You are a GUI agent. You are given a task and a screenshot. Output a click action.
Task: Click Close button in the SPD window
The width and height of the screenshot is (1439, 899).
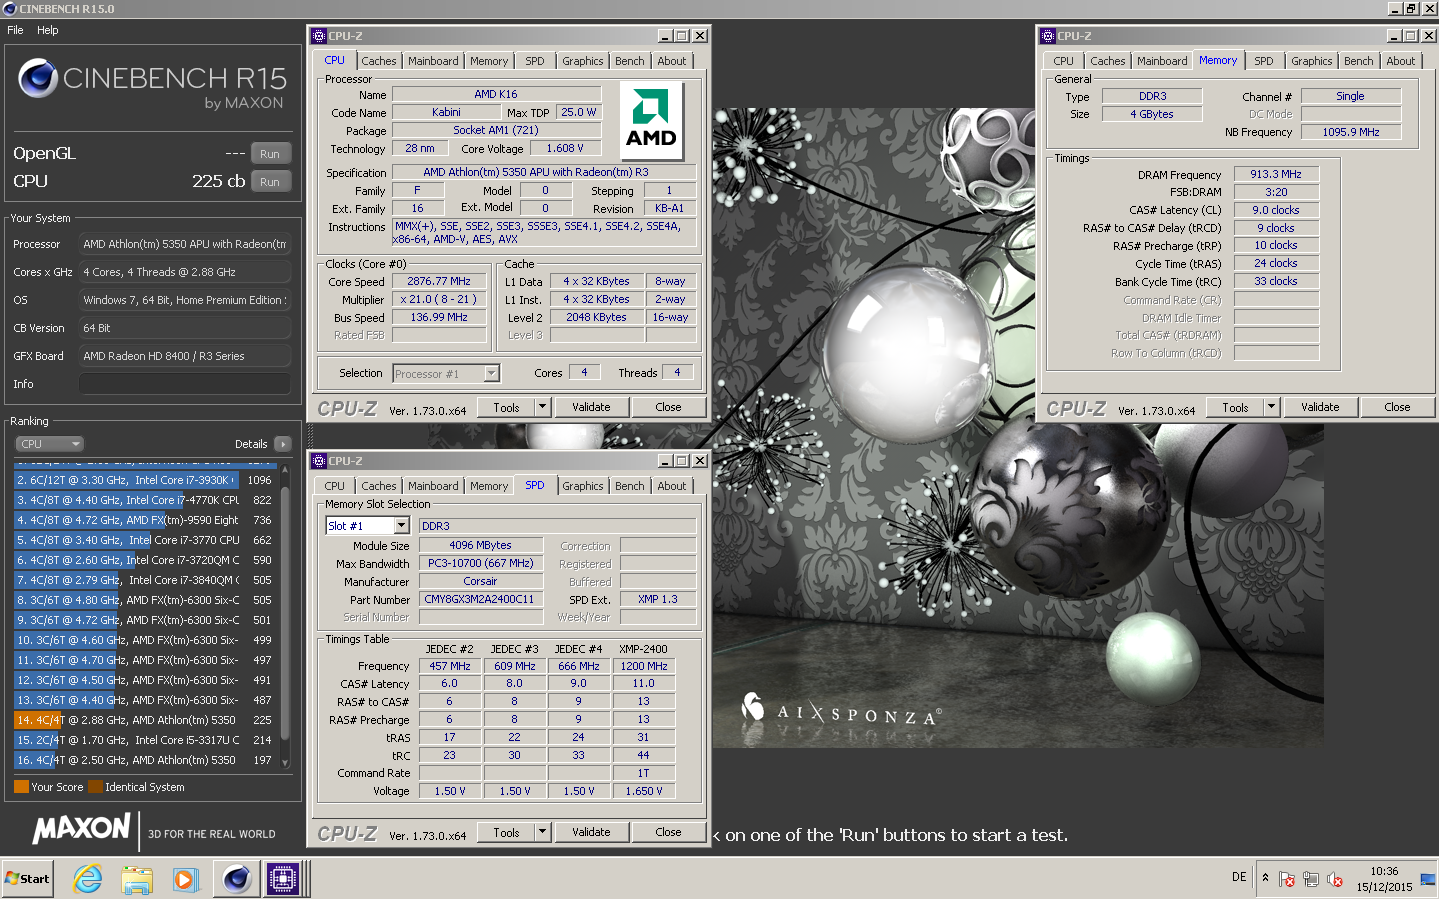[669, 832]
